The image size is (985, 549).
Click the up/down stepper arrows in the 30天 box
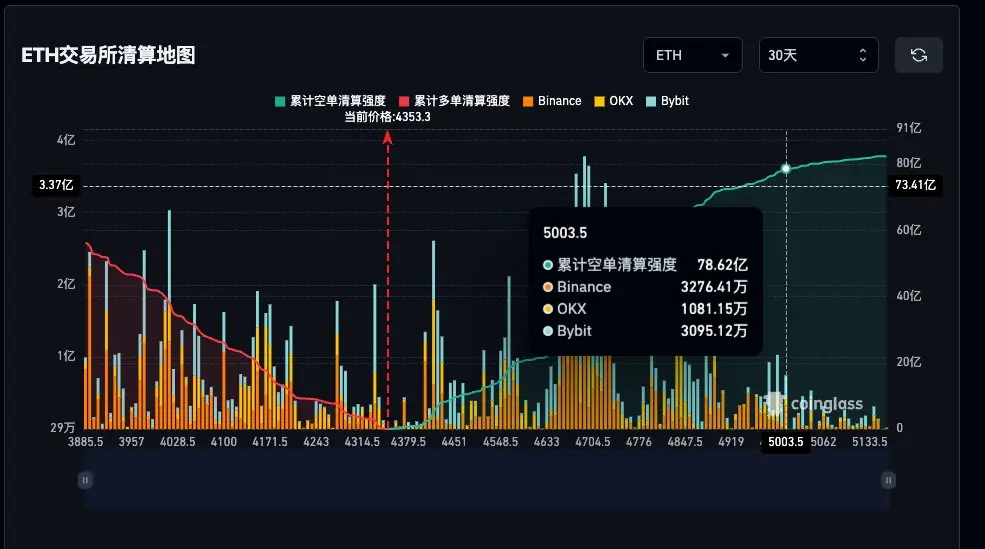pos(863,55)
